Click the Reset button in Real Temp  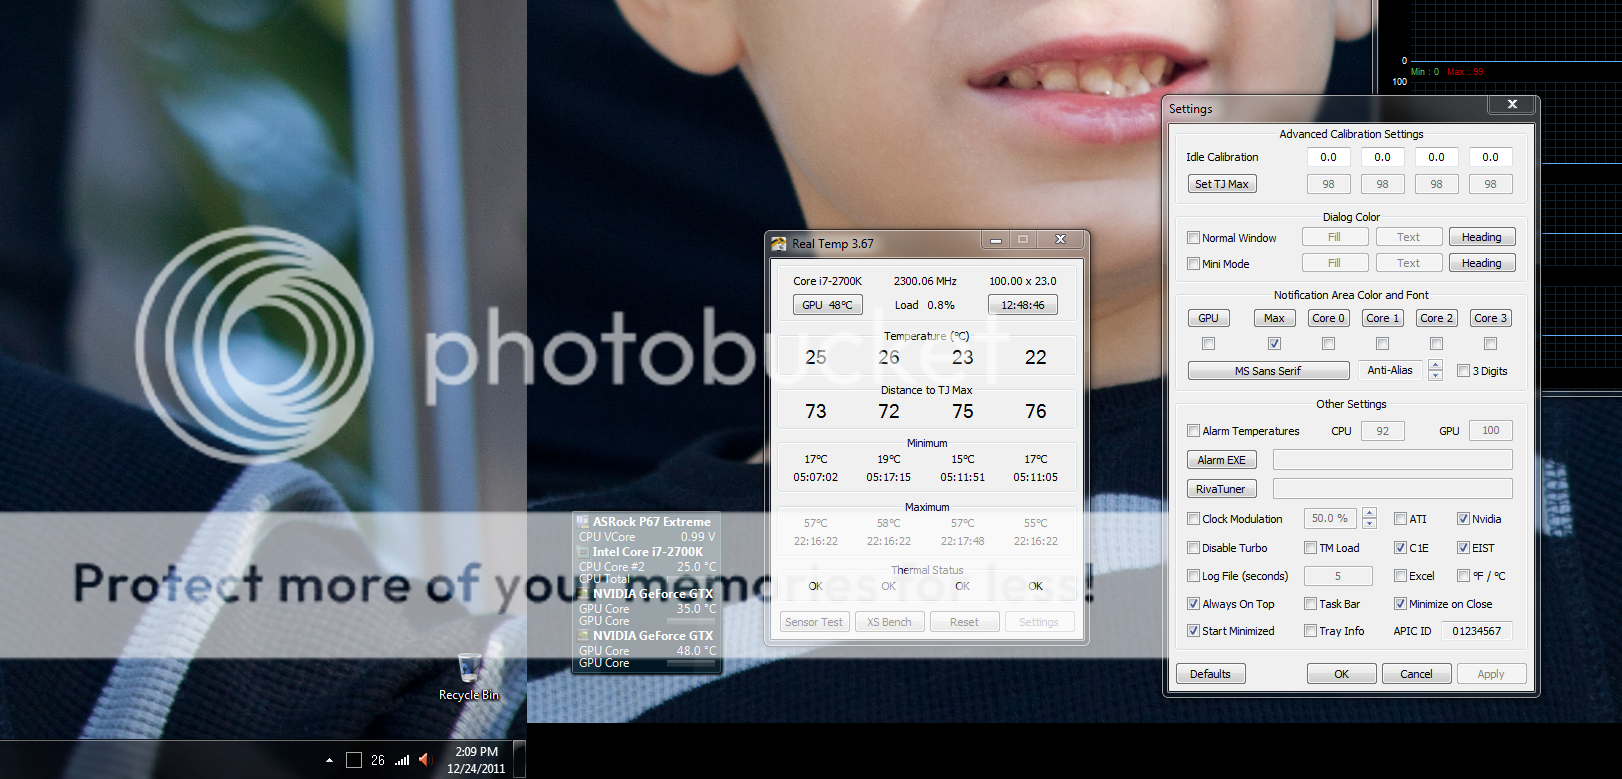coord(964,622)
